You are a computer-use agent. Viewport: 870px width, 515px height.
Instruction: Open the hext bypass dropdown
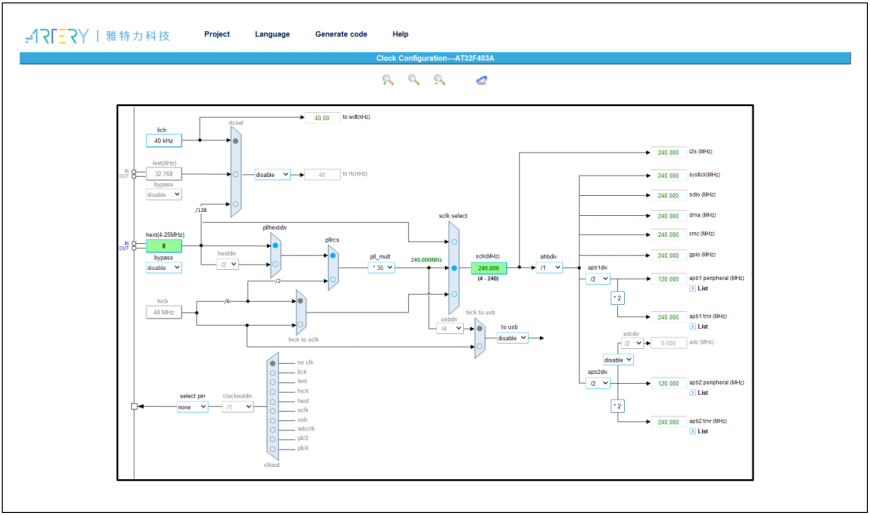point(164,267)
